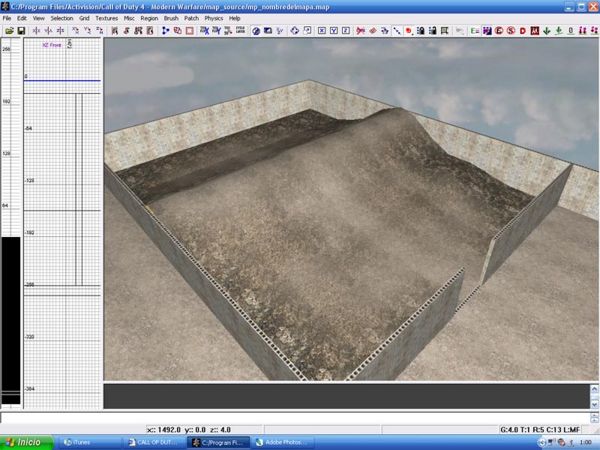The image size is (600, 450).
Task: Click the plain green down-arrow icon
Action: point(547,31)
